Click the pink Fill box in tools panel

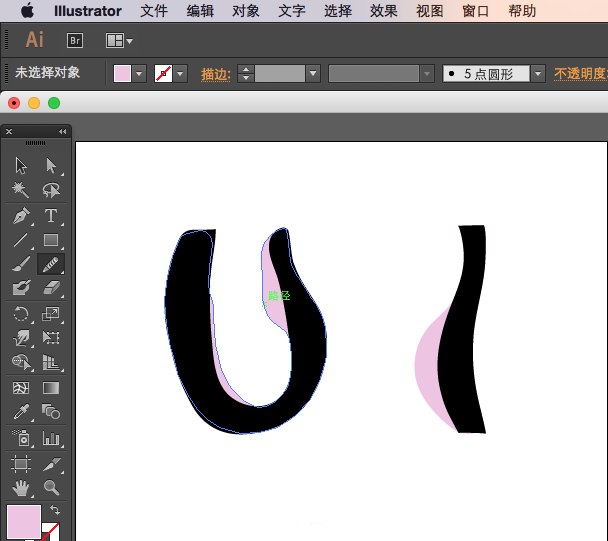[x=24, y=522]
